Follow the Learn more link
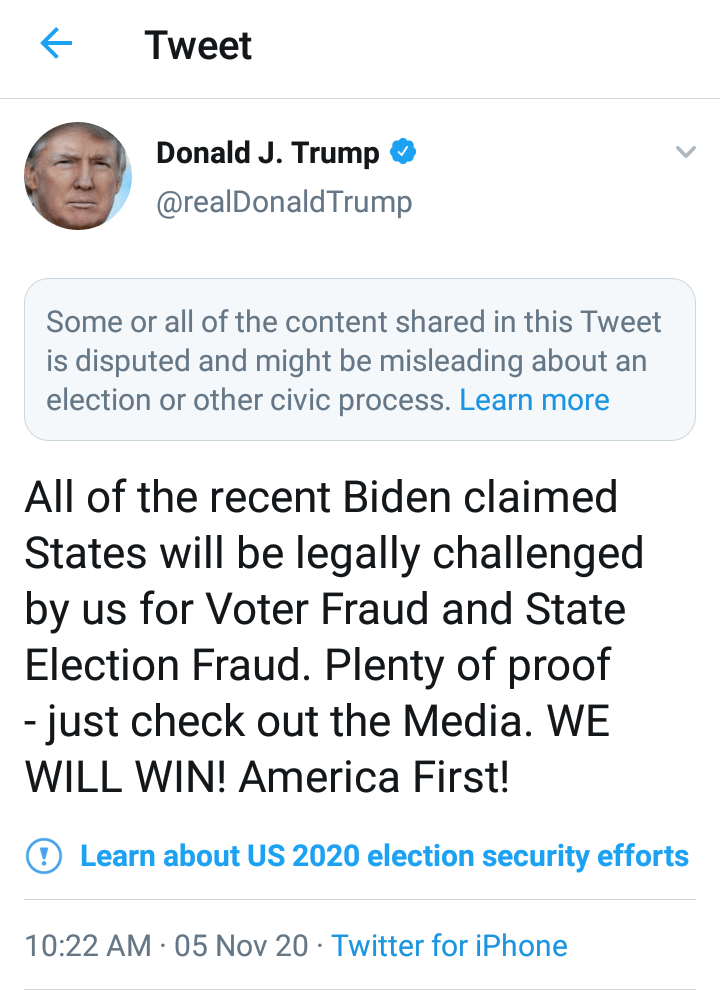Viewport: 720px width, 996px height. 534,400
